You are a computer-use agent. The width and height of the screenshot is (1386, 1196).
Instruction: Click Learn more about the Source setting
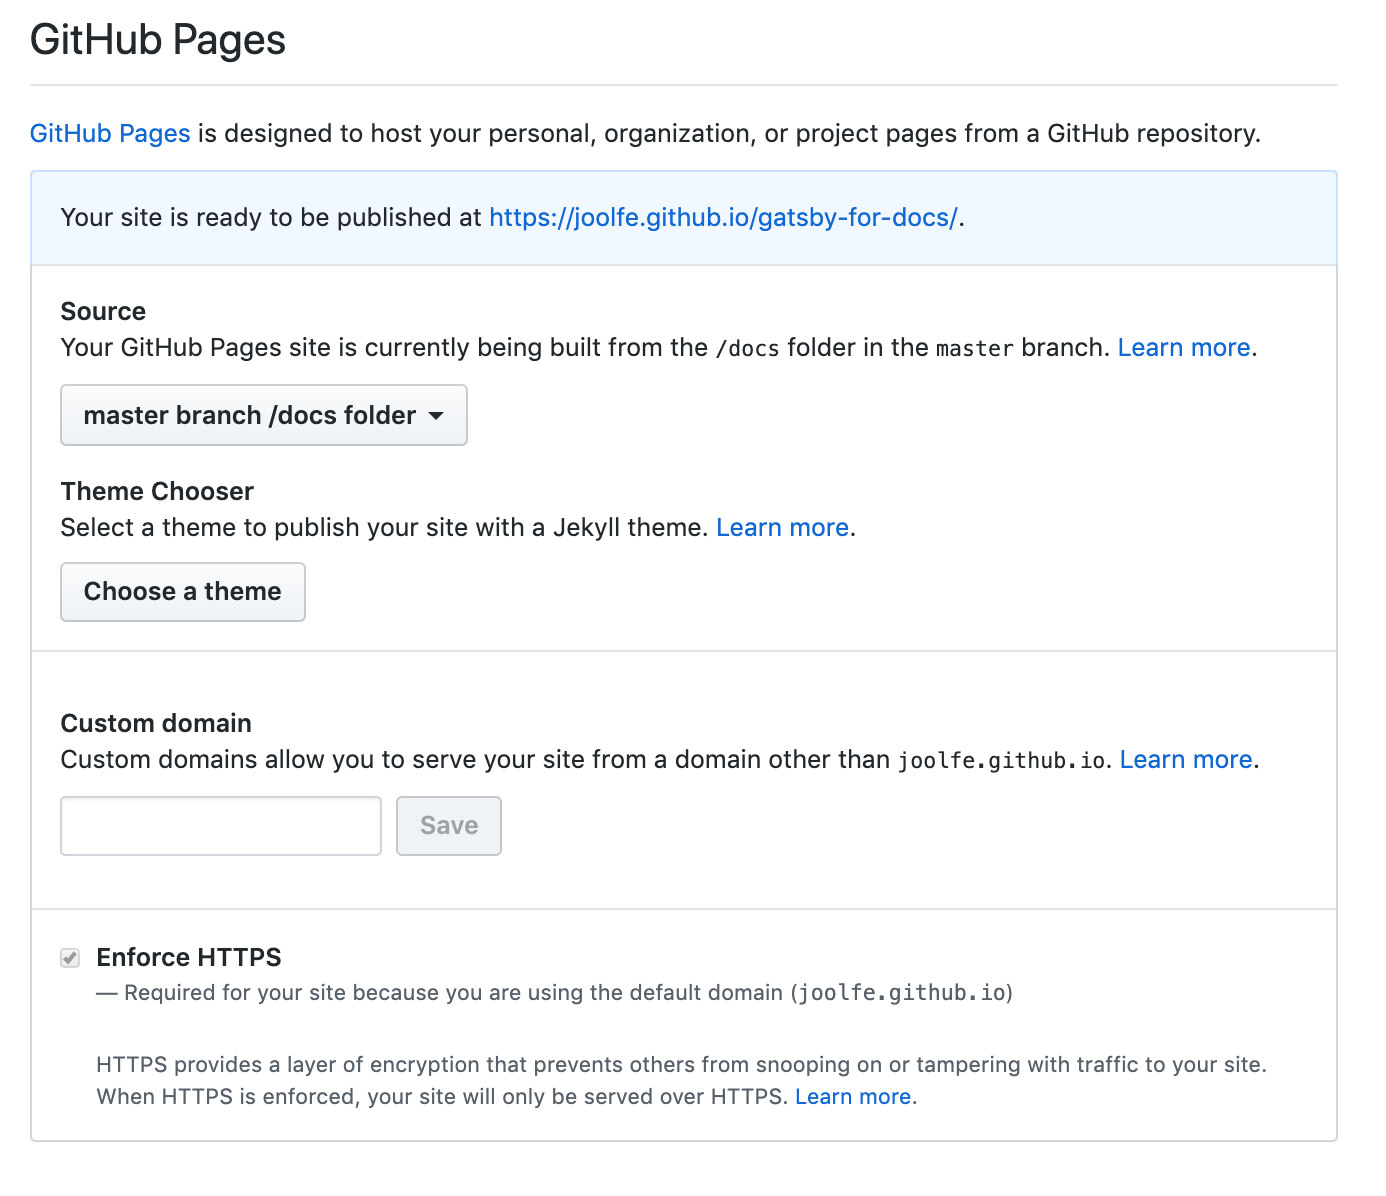point(1184,347)
